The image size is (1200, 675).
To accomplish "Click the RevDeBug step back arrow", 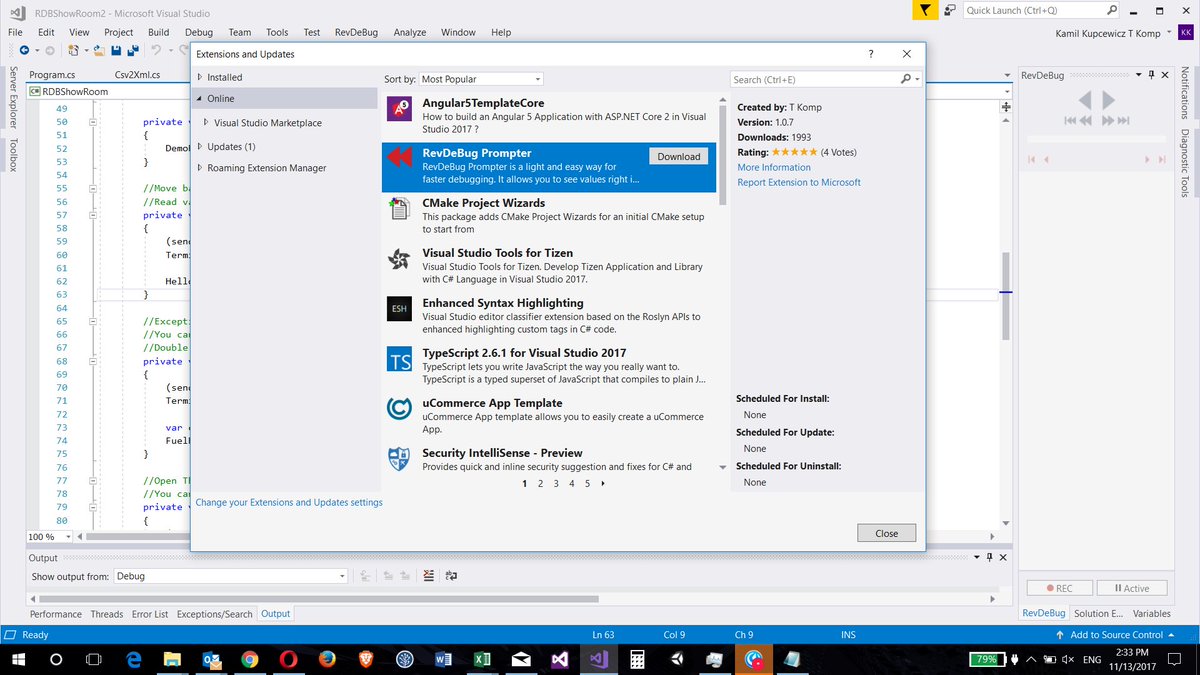I will tap(1085, 100).
